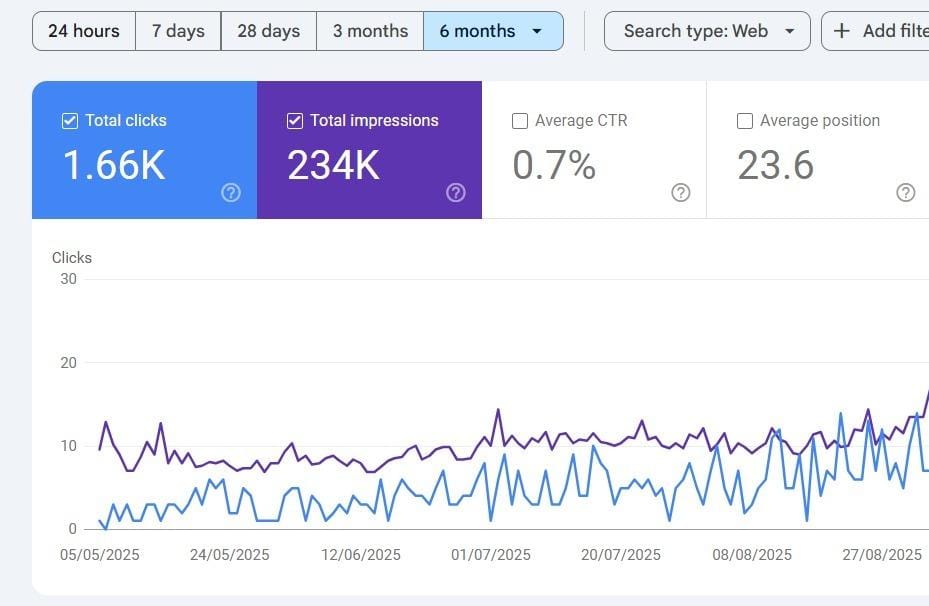
Task: Expand the 6 months dropdown arrow
Action: tap(537, 31)
